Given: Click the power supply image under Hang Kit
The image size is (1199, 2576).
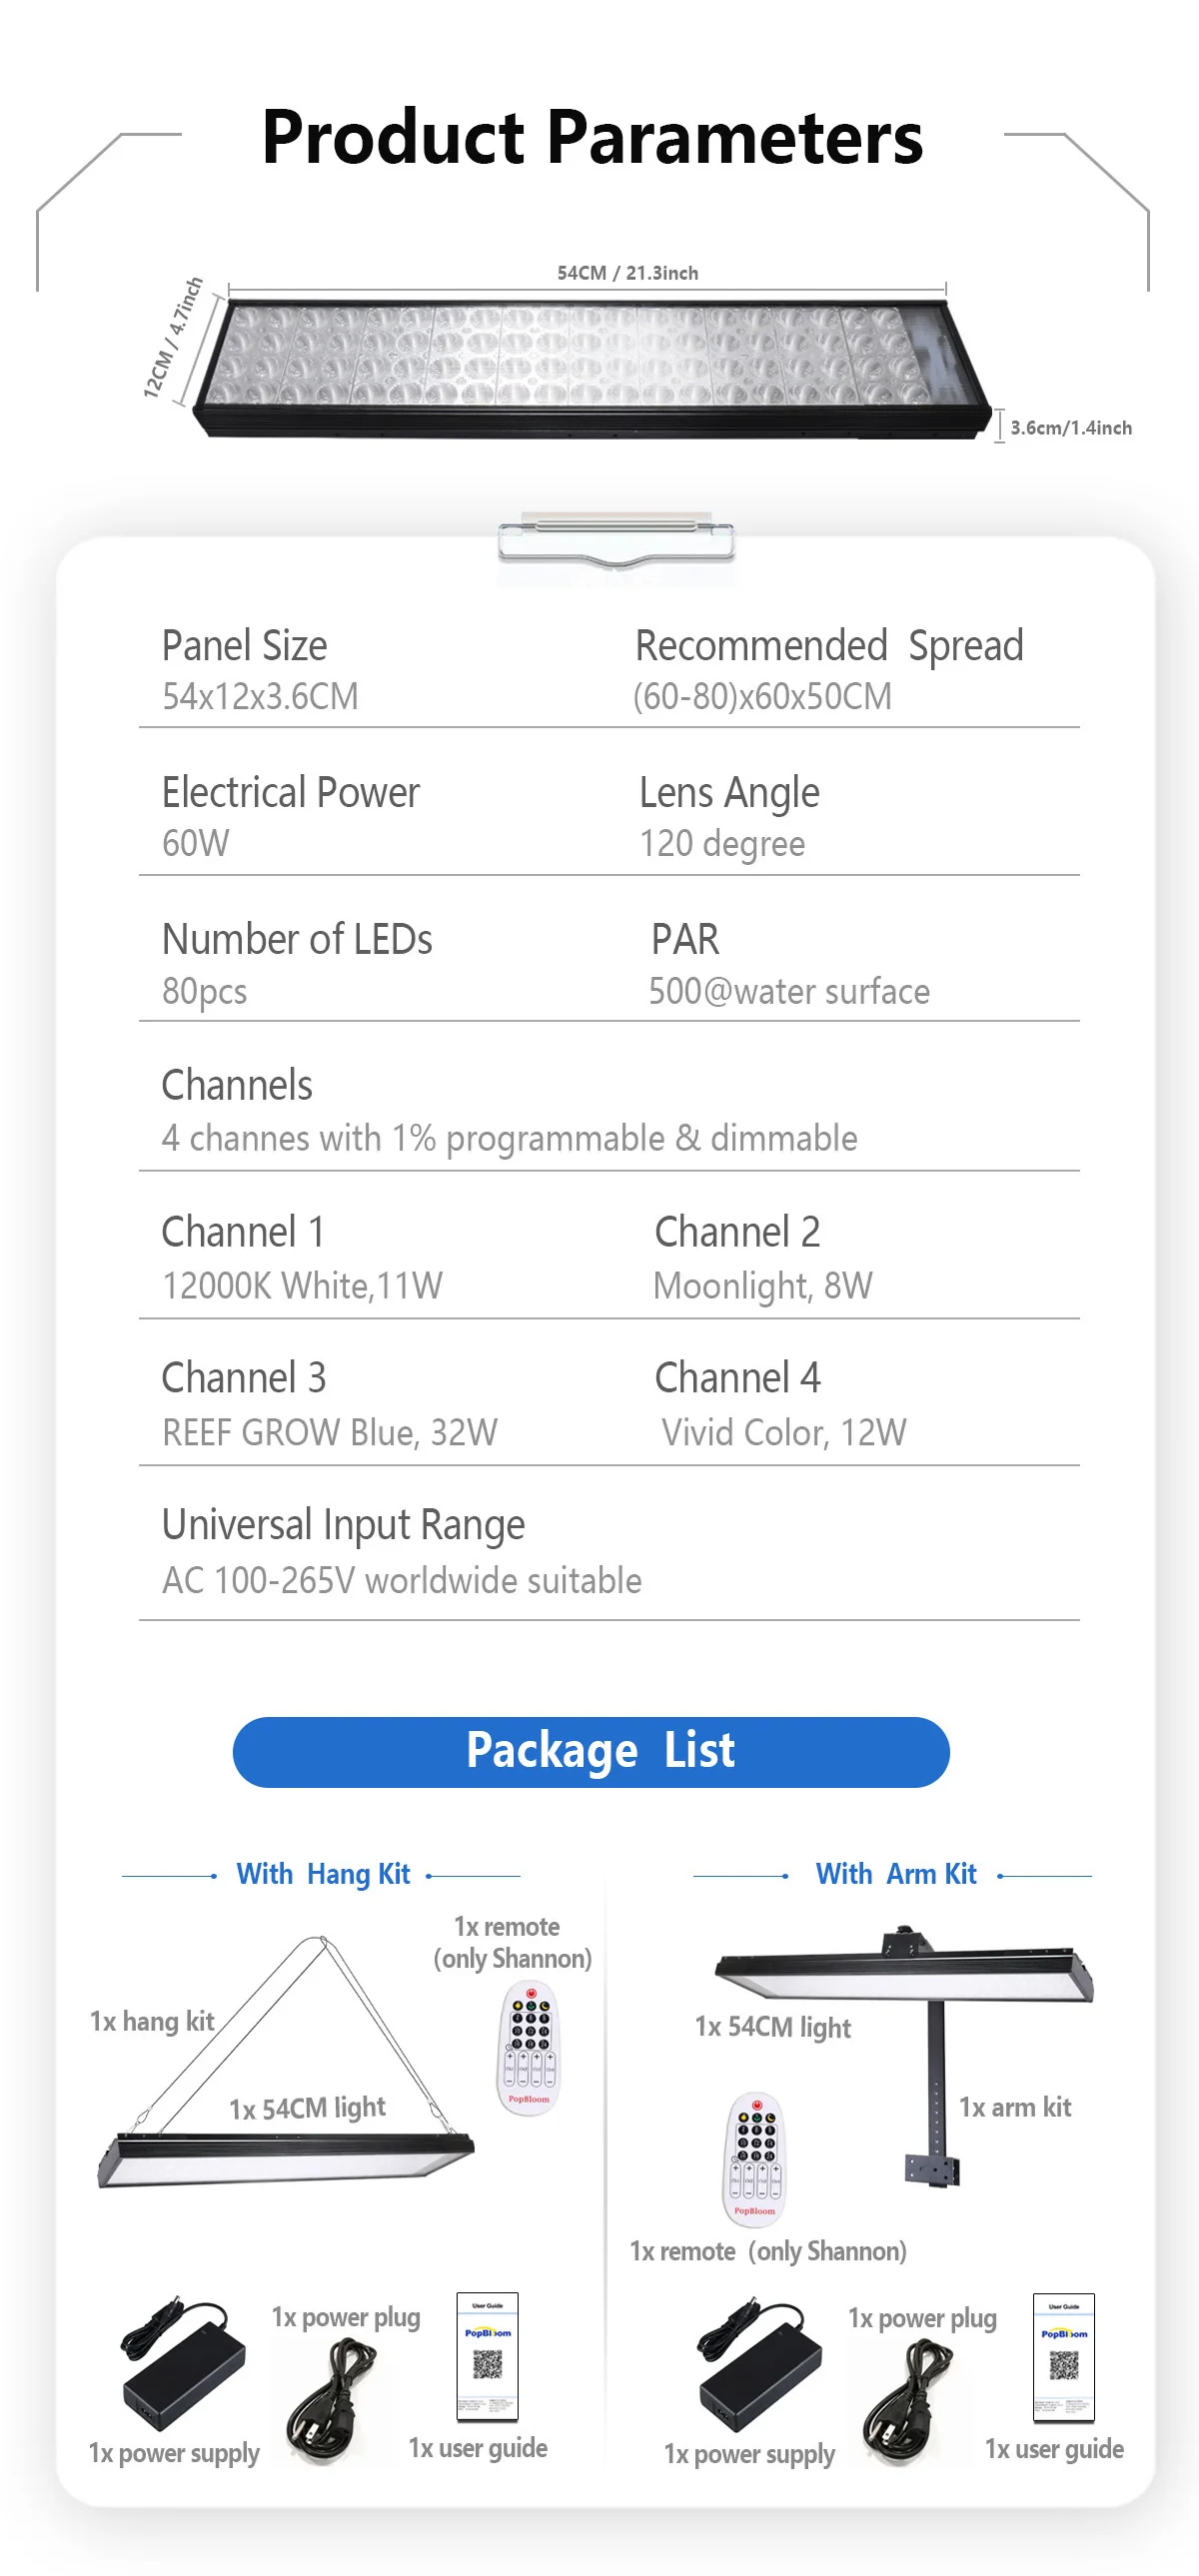Looking at the screenshot, I should 181,2366.
